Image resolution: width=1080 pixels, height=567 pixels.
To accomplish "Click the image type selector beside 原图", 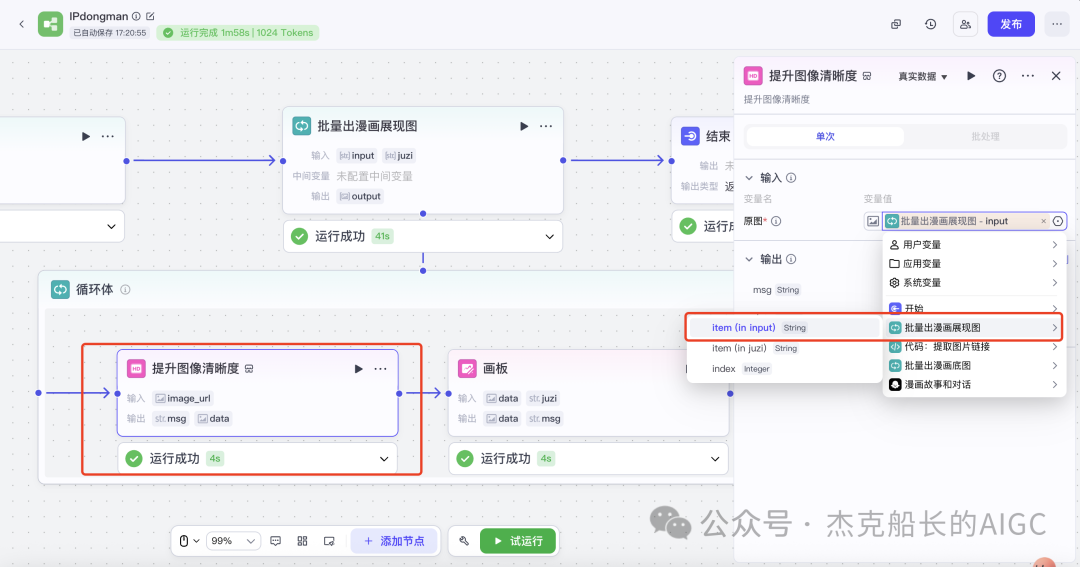I will [873, 221].
